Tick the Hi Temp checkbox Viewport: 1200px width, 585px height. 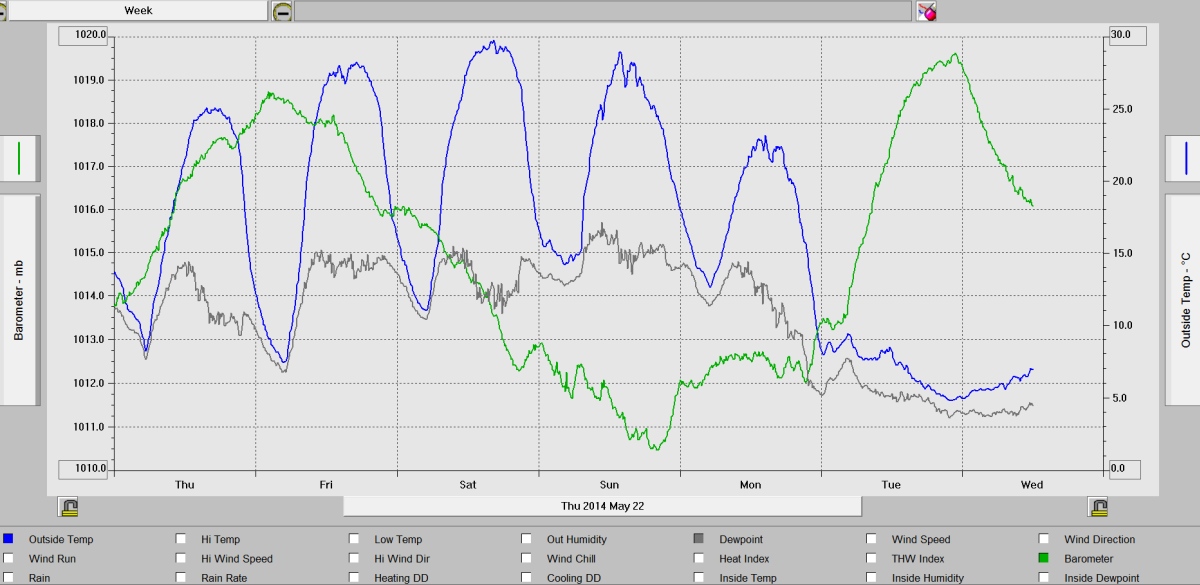tap(181, 539)
